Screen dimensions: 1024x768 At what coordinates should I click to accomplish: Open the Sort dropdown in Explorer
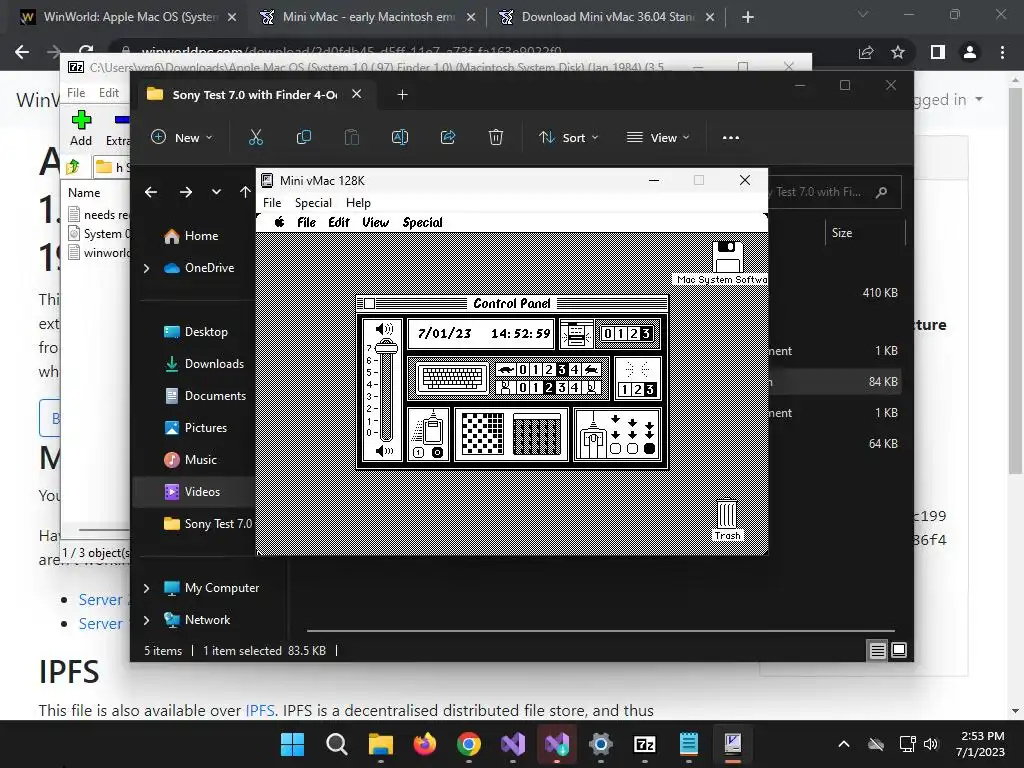point(568,137)
